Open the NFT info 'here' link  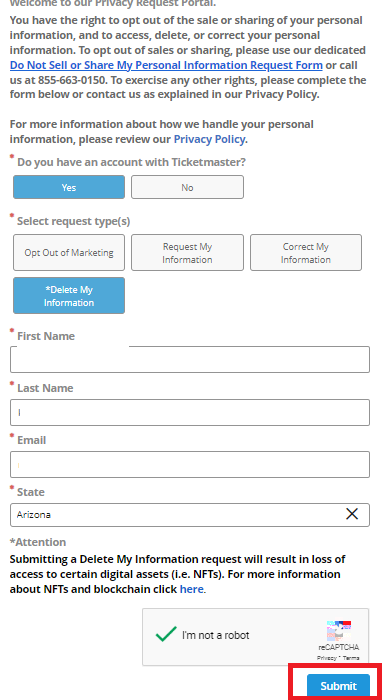(x=192, y=589)
